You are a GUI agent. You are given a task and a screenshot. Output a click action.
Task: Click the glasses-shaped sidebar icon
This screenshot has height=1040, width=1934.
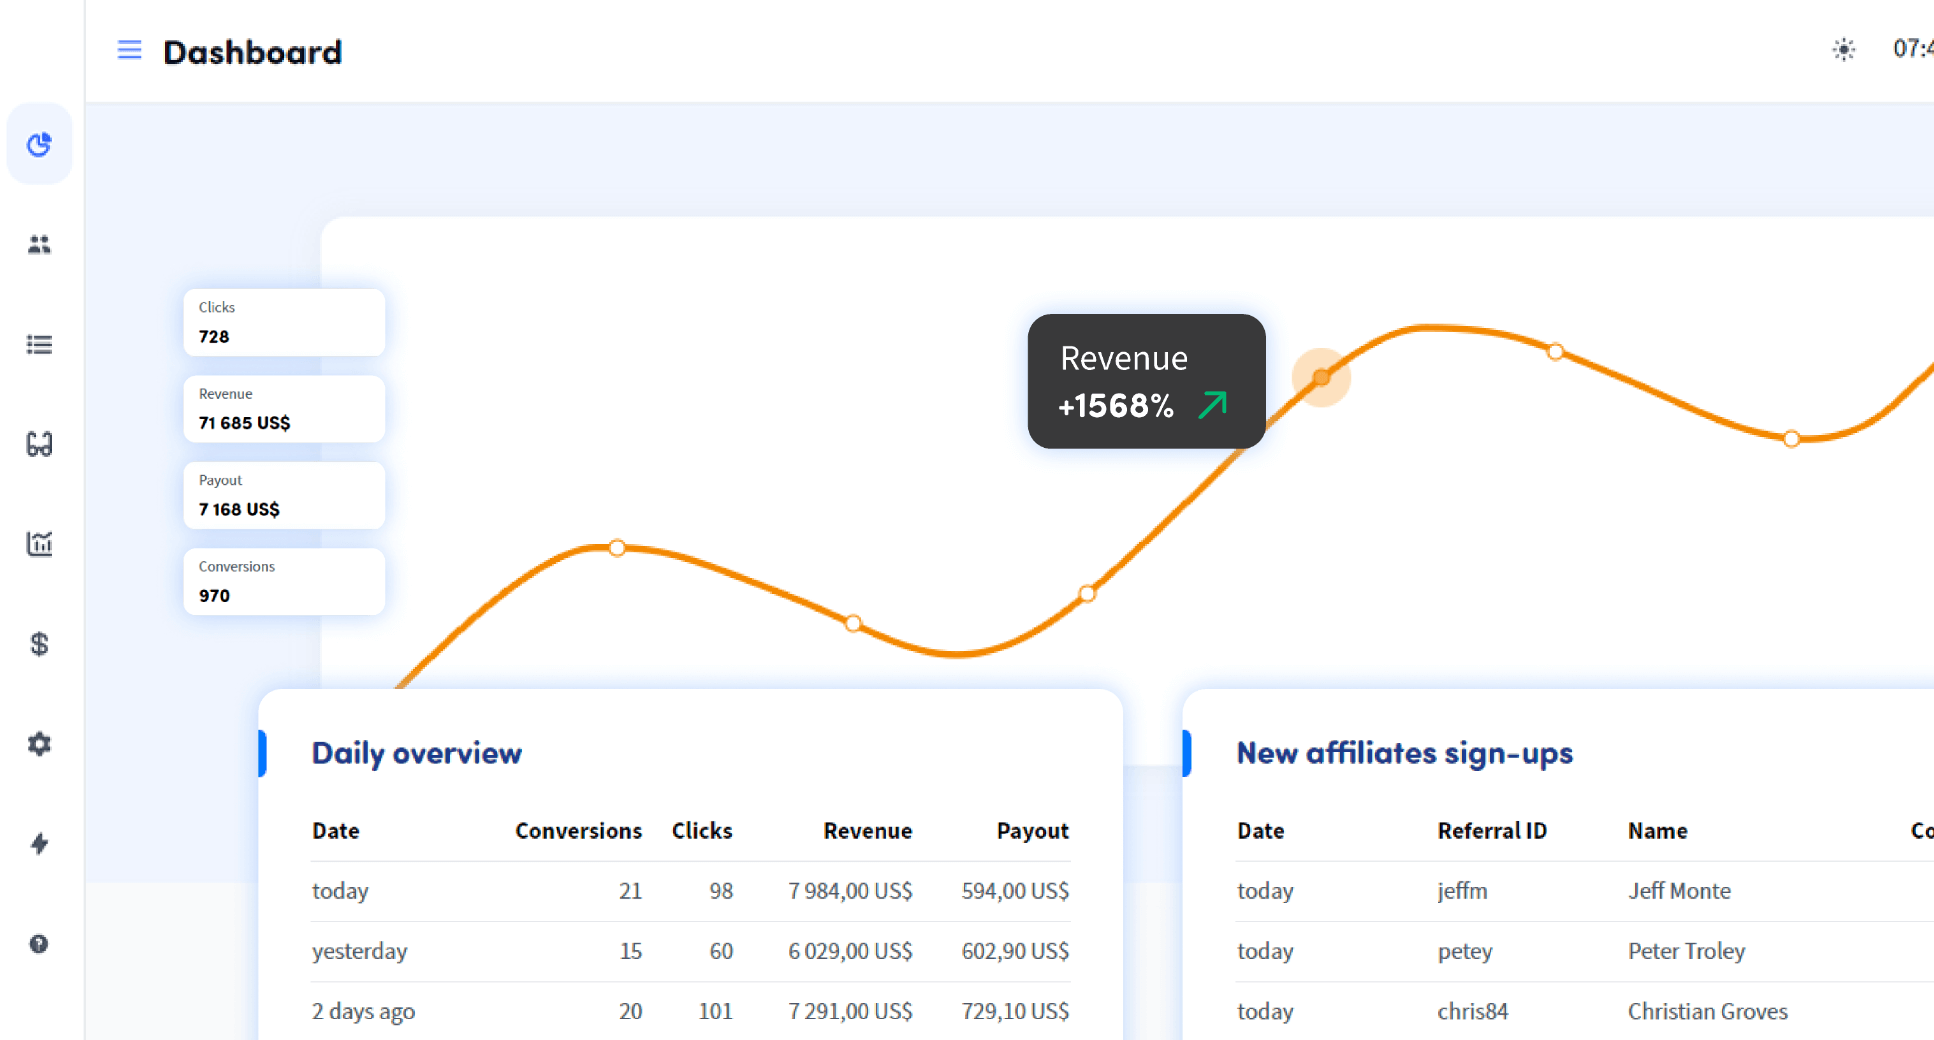point(39,444)
